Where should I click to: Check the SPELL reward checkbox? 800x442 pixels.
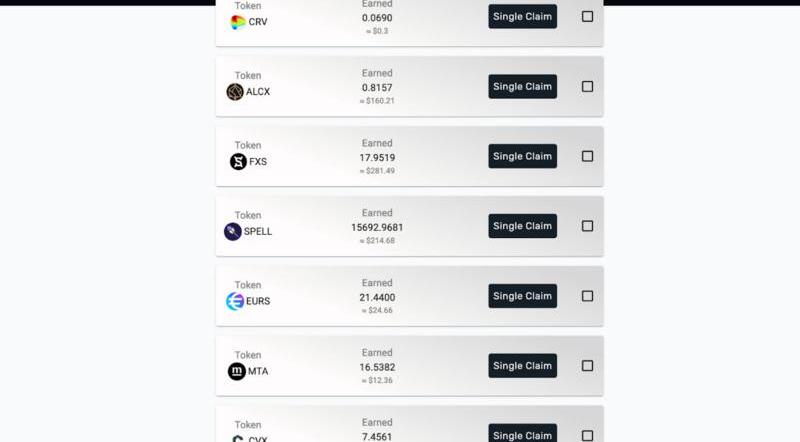(587, 226)
